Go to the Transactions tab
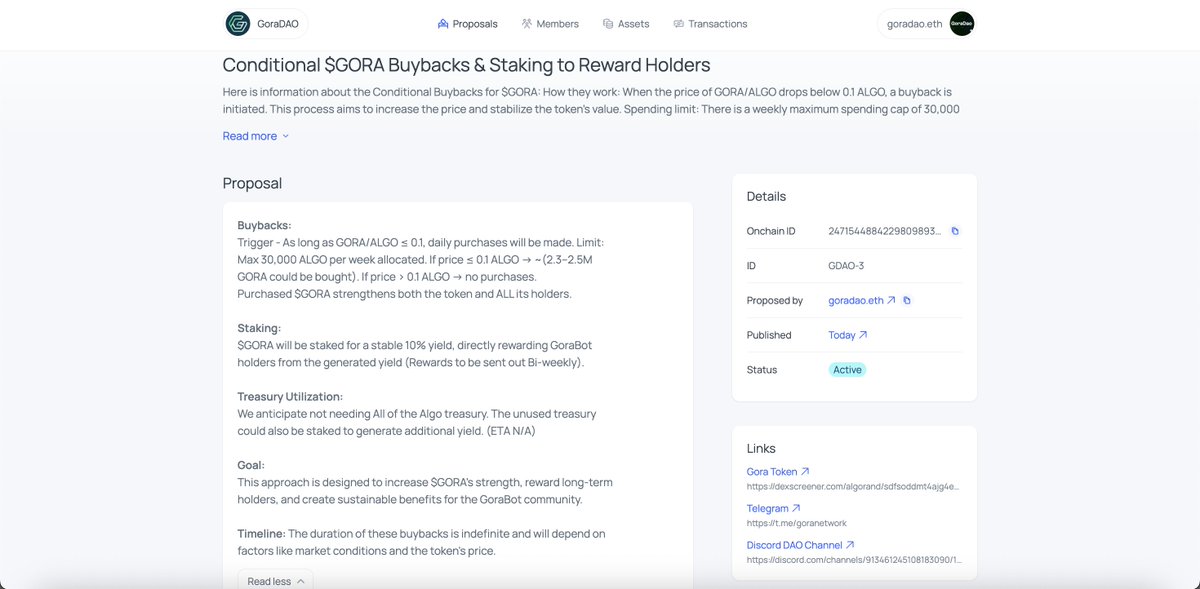The width and height of the screenshot is (1200, 589). coord(710,23)
